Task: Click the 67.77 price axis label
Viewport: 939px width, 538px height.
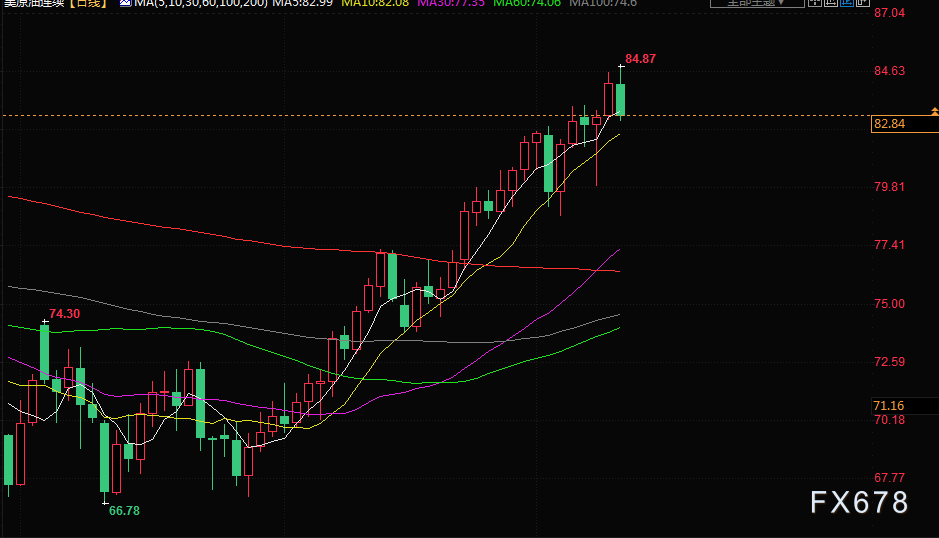Action: click(889, 478)
